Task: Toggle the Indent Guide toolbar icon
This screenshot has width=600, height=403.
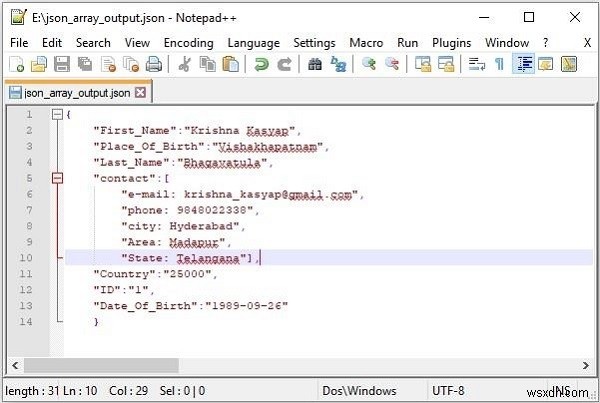Action: (523, 64)
